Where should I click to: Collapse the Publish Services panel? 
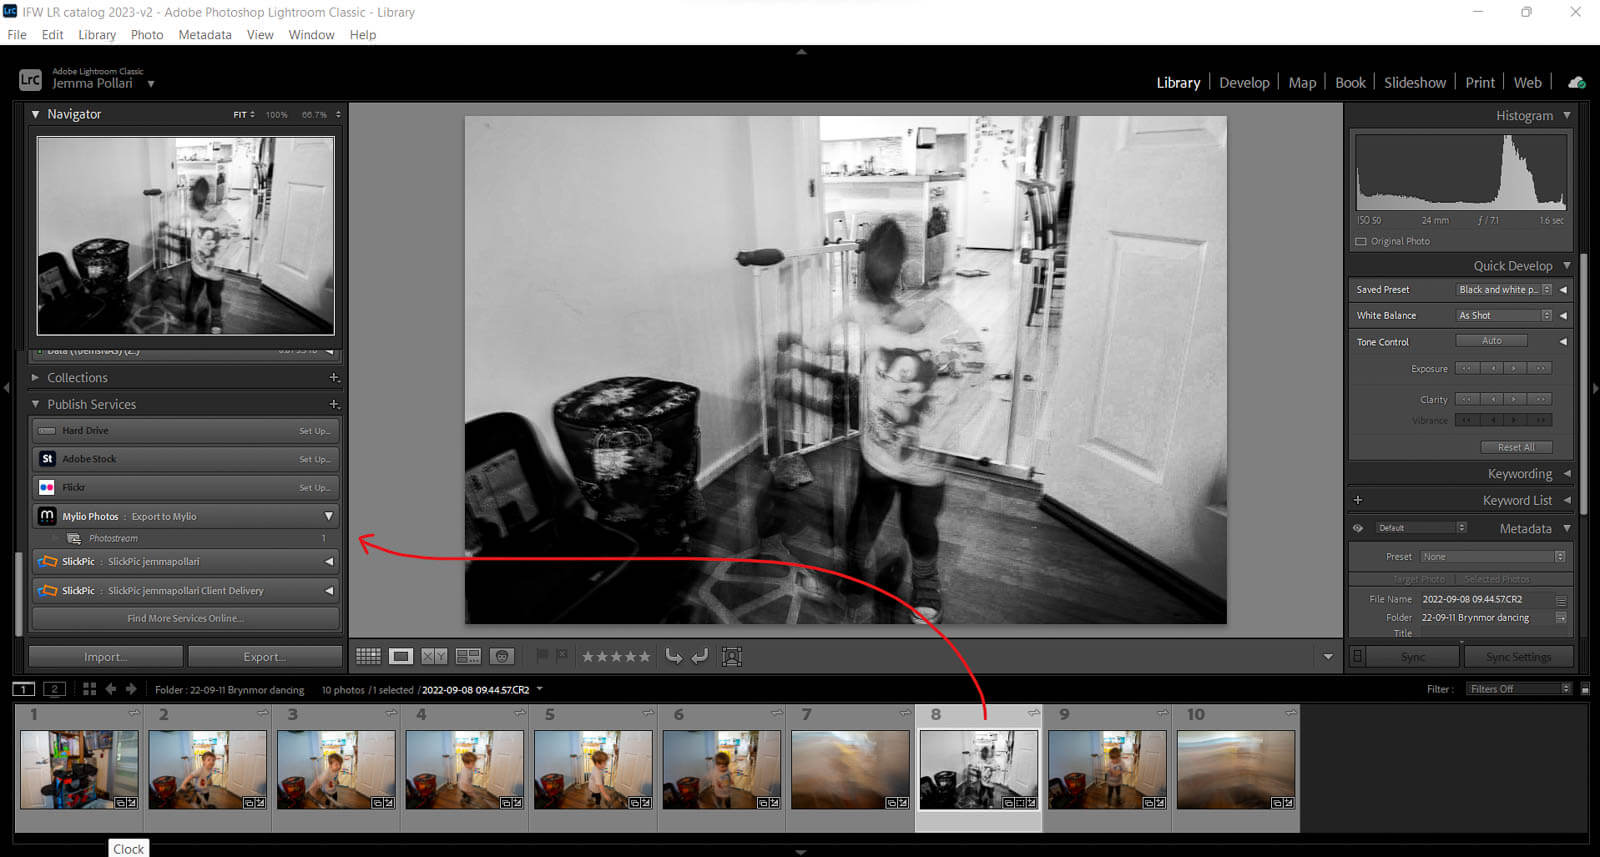coord(36,404)
